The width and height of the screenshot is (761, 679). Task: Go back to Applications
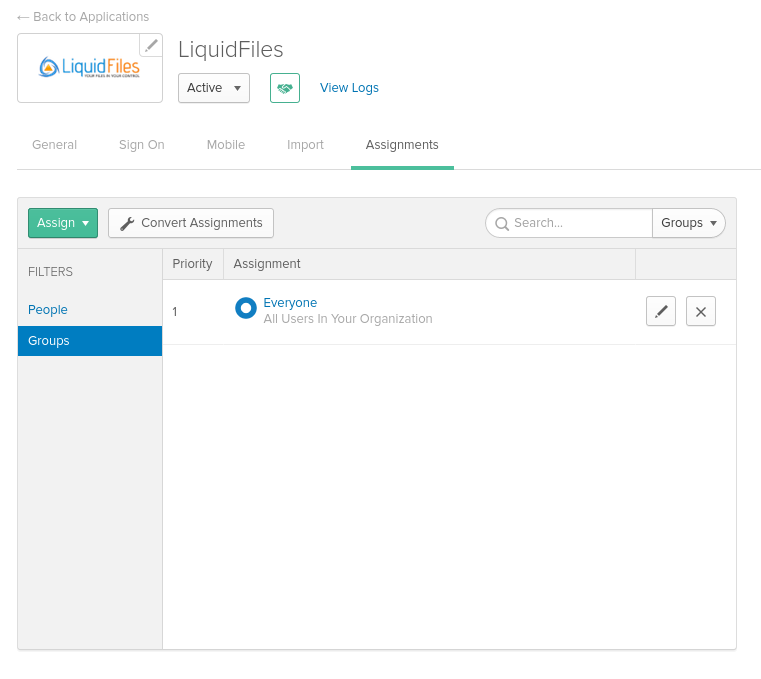(83, 17)
